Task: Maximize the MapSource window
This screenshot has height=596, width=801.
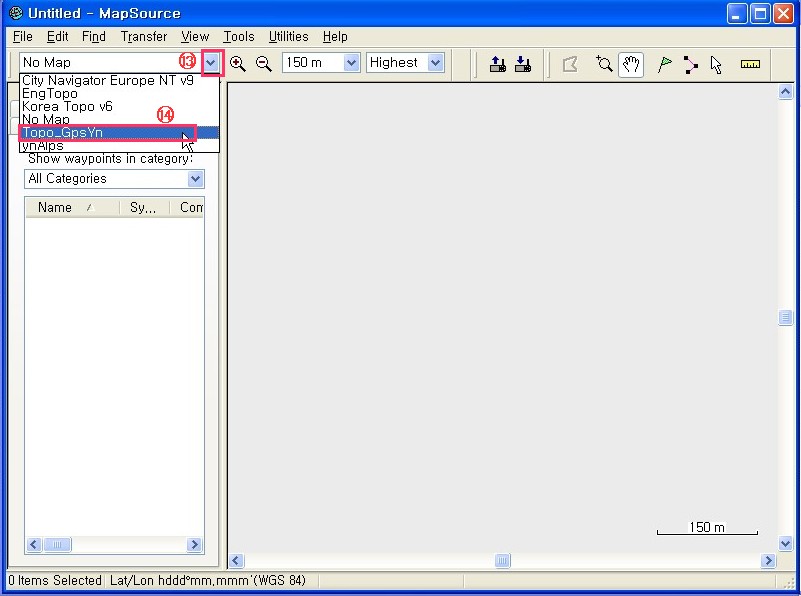Action: click(760, 13)
